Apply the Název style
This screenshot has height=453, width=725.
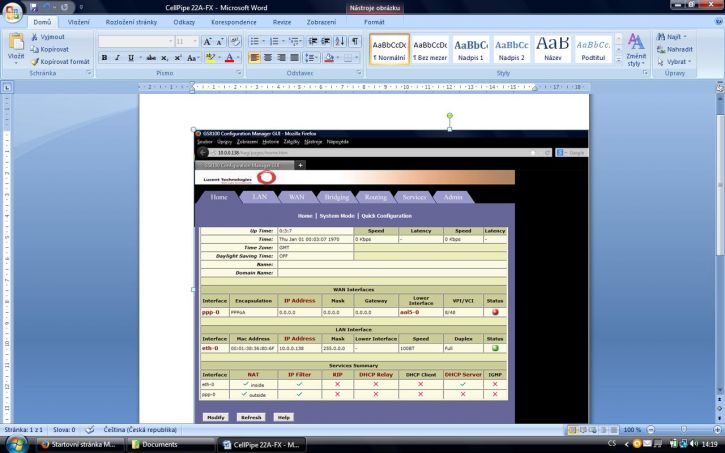pos(553,49)
